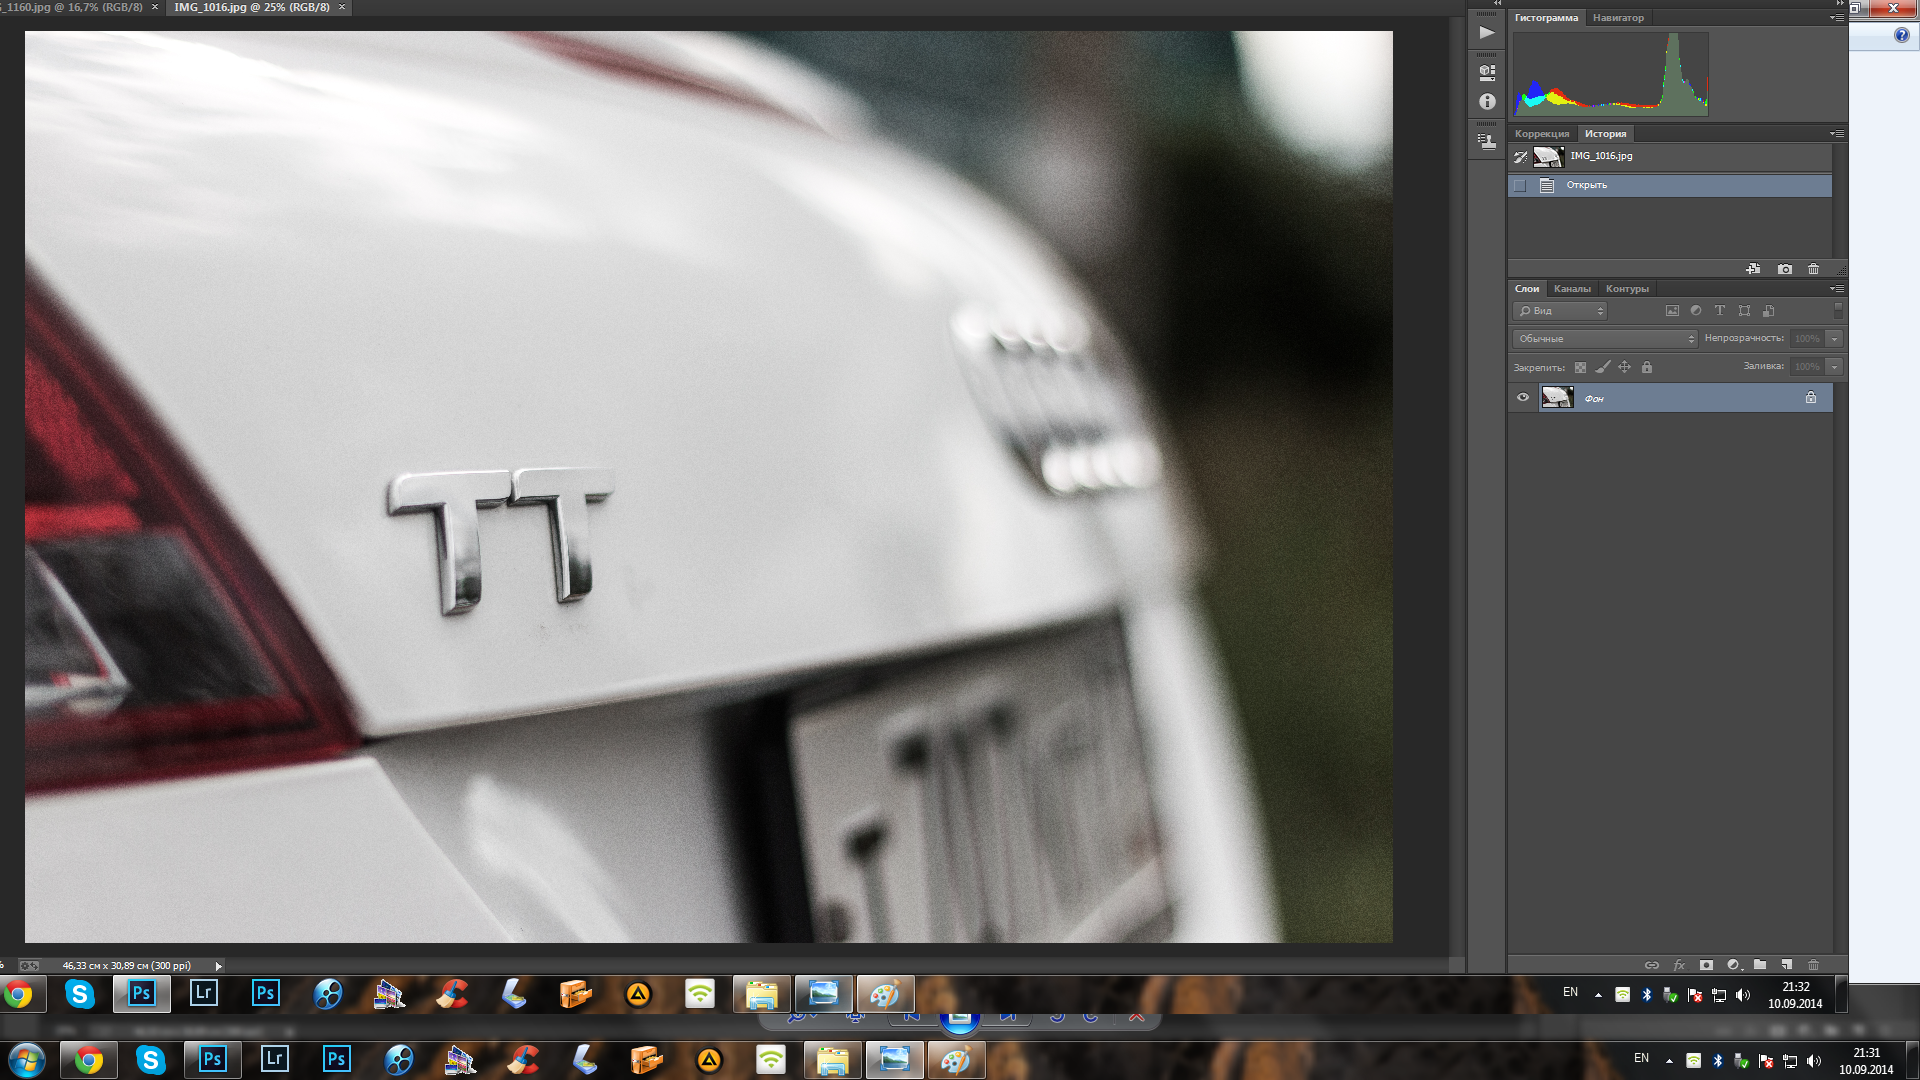The height and width of the screenshot is (1080, 1920).
Task: Click the Заливка 100% value field
Action: [1807, 367]
